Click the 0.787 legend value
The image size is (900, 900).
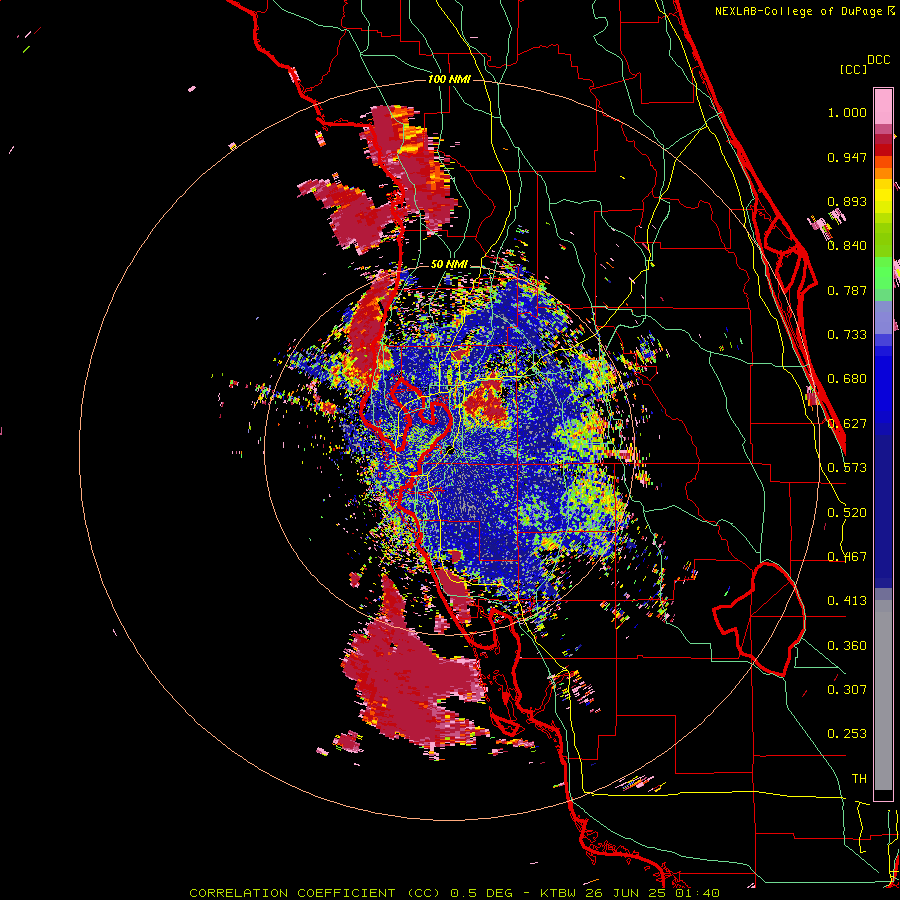(x=847, y=290)
